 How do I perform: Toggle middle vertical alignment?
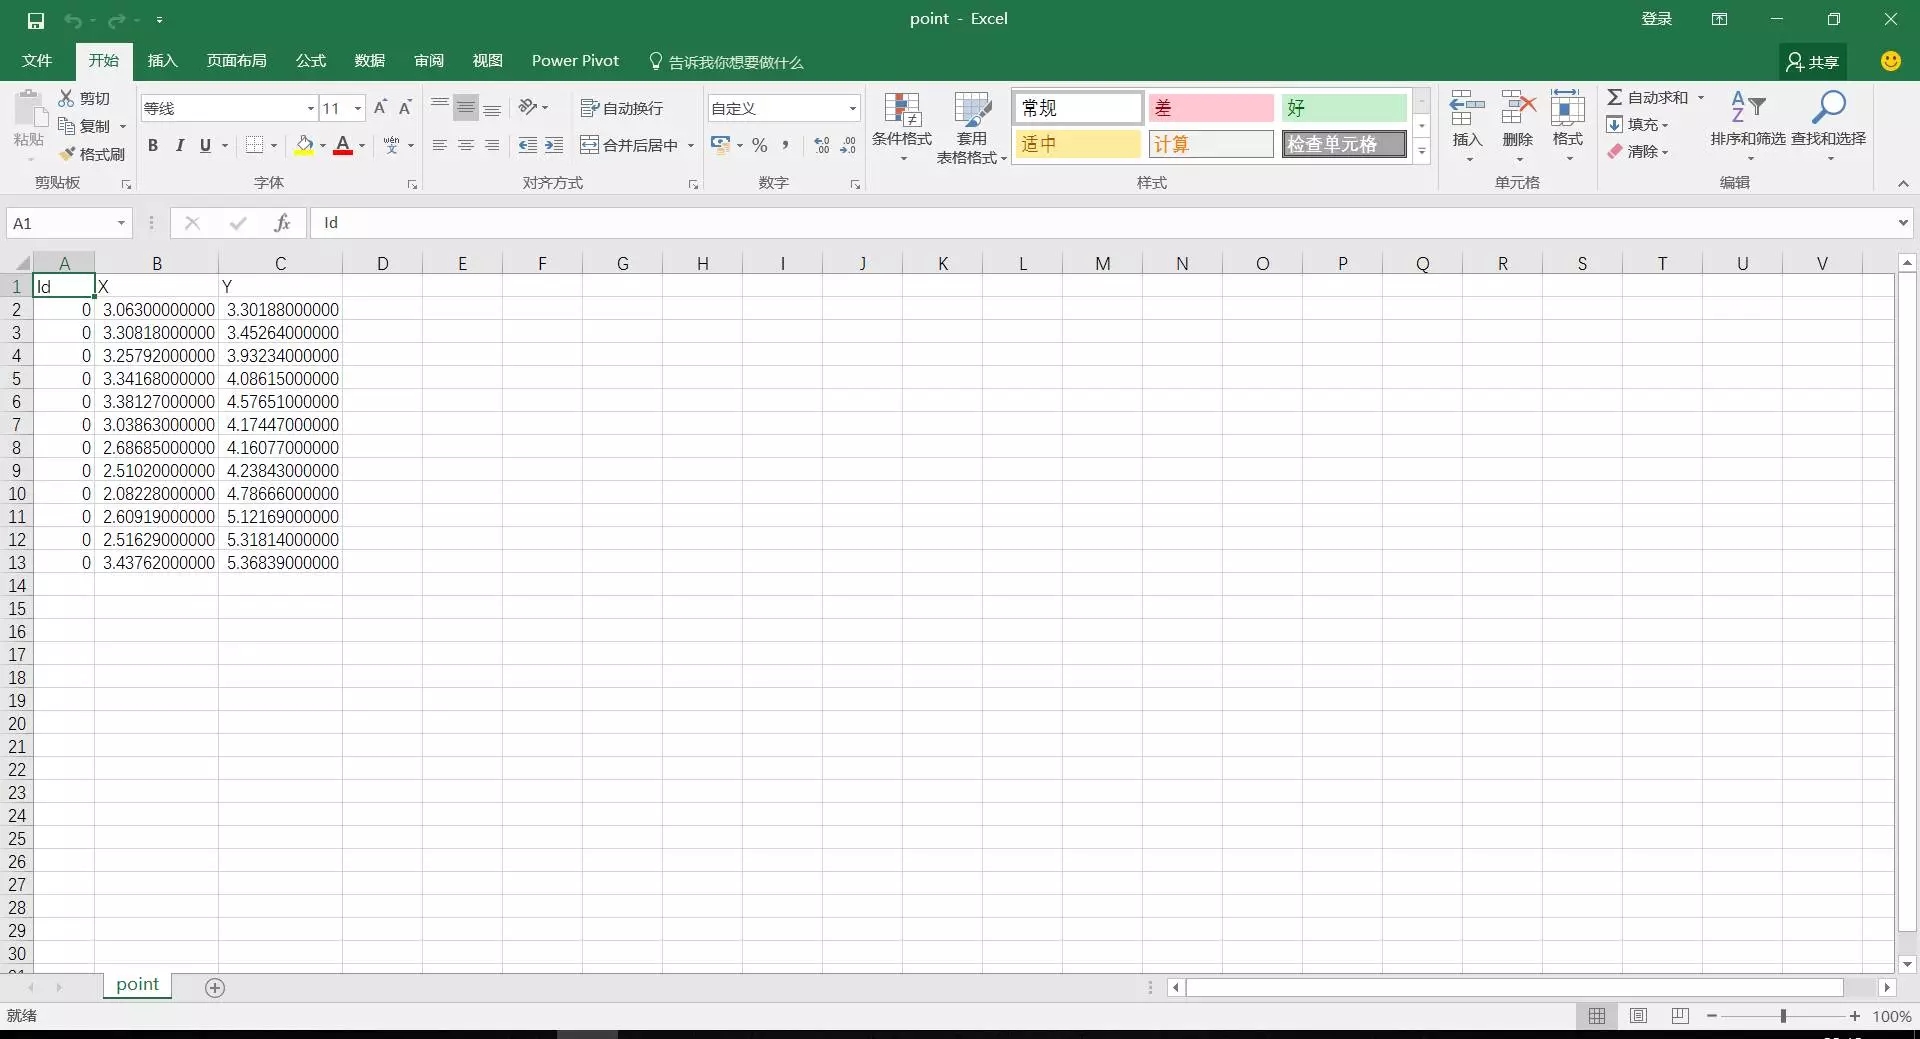(466, 108)
